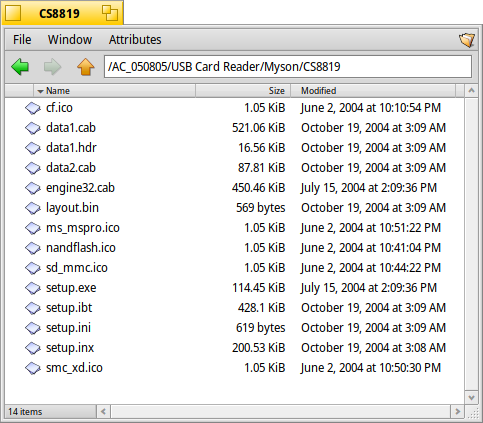The image size is (483, 423).
Task: Click the path field showing /AC_050805
Action: point(288,67)
